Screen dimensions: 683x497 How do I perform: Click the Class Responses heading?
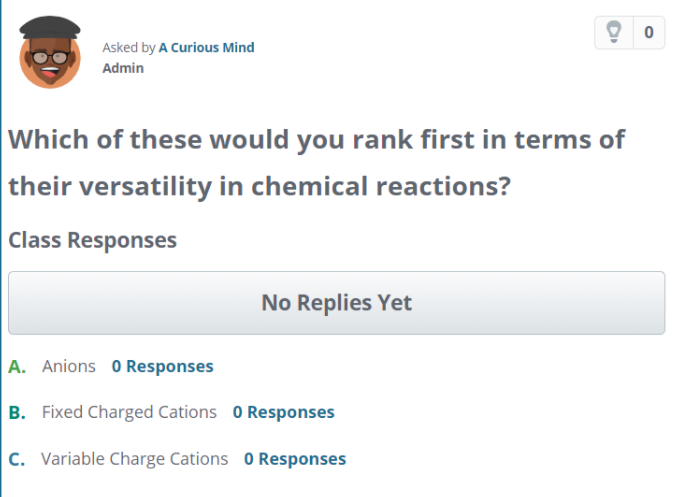(x=92, y=240)
